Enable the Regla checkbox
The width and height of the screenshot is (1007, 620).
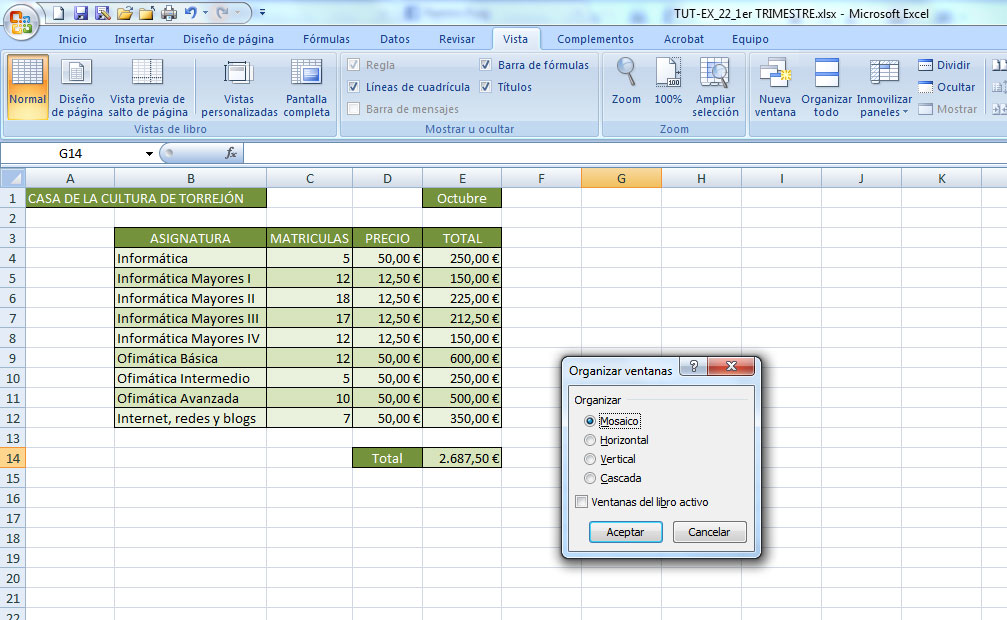coord(355,64)
